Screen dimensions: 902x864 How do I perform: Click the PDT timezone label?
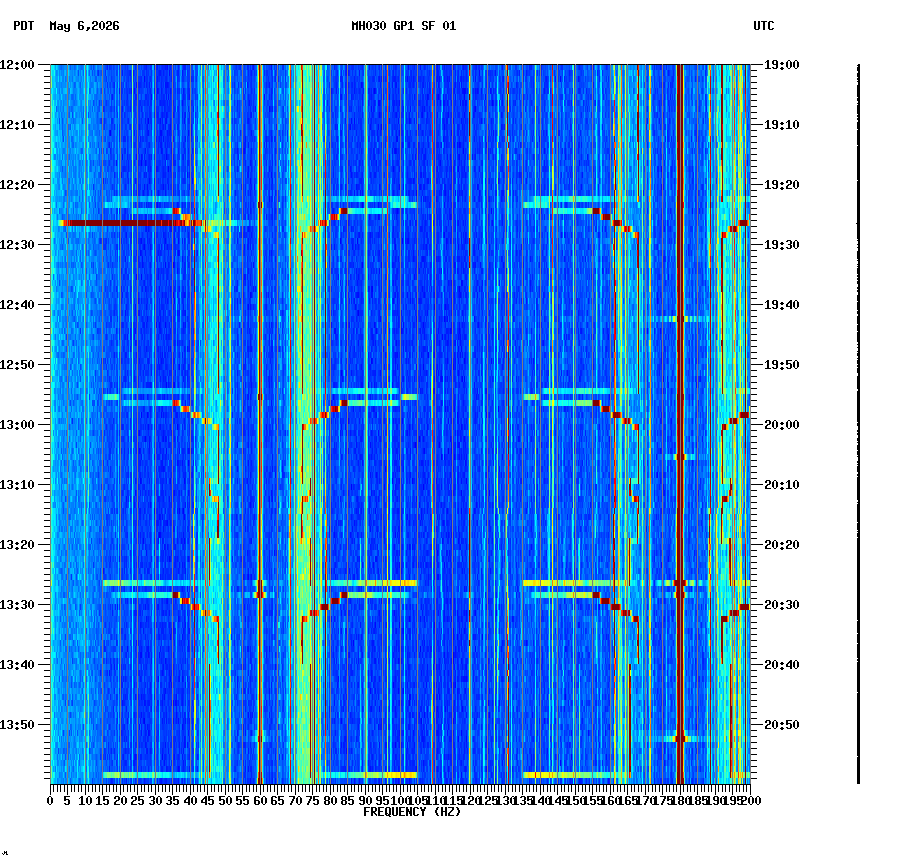pyautogui.click(x=24, y=26)
